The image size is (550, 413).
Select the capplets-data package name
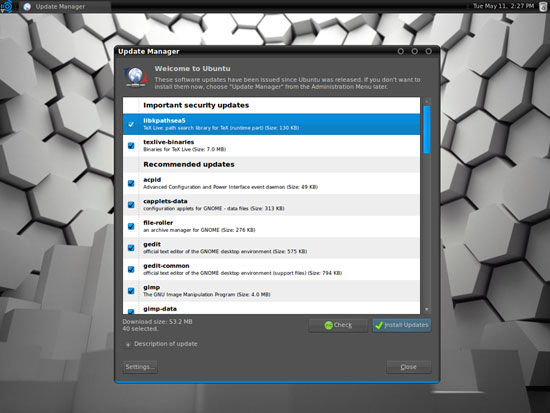pos(165,201)
